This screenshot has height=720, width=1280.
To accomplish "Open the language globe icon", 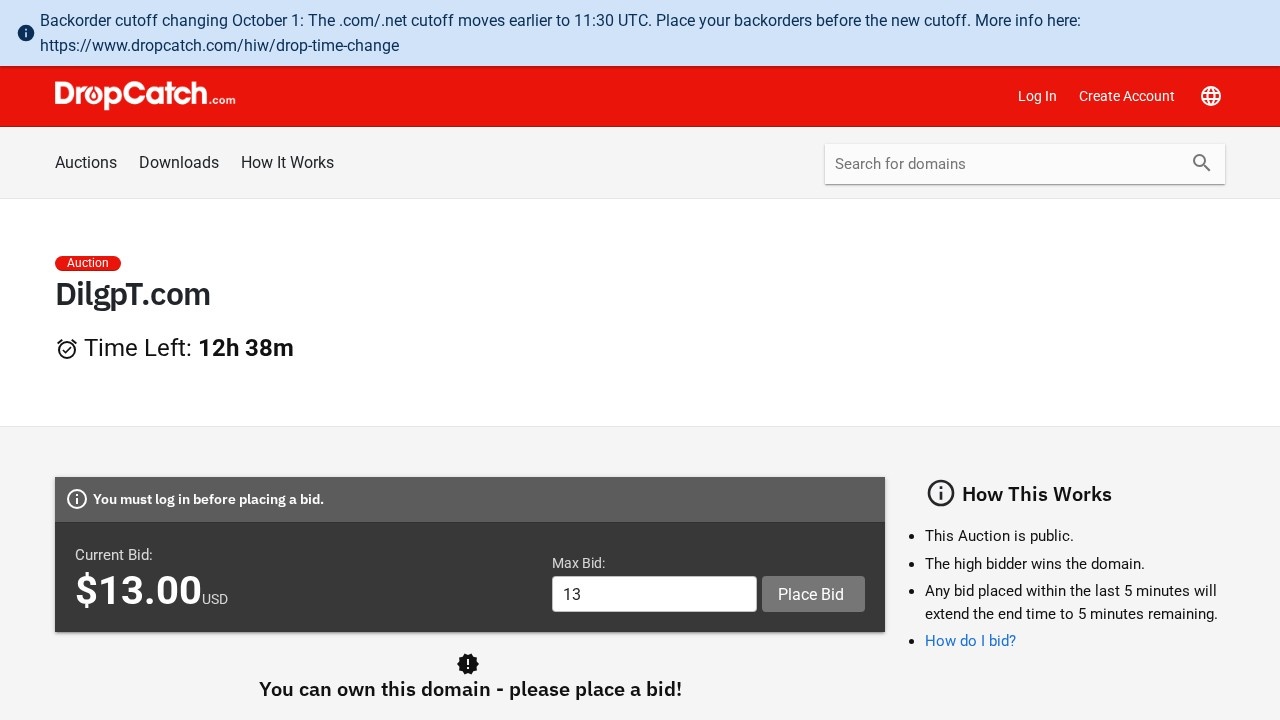I will click(1211, 96).
